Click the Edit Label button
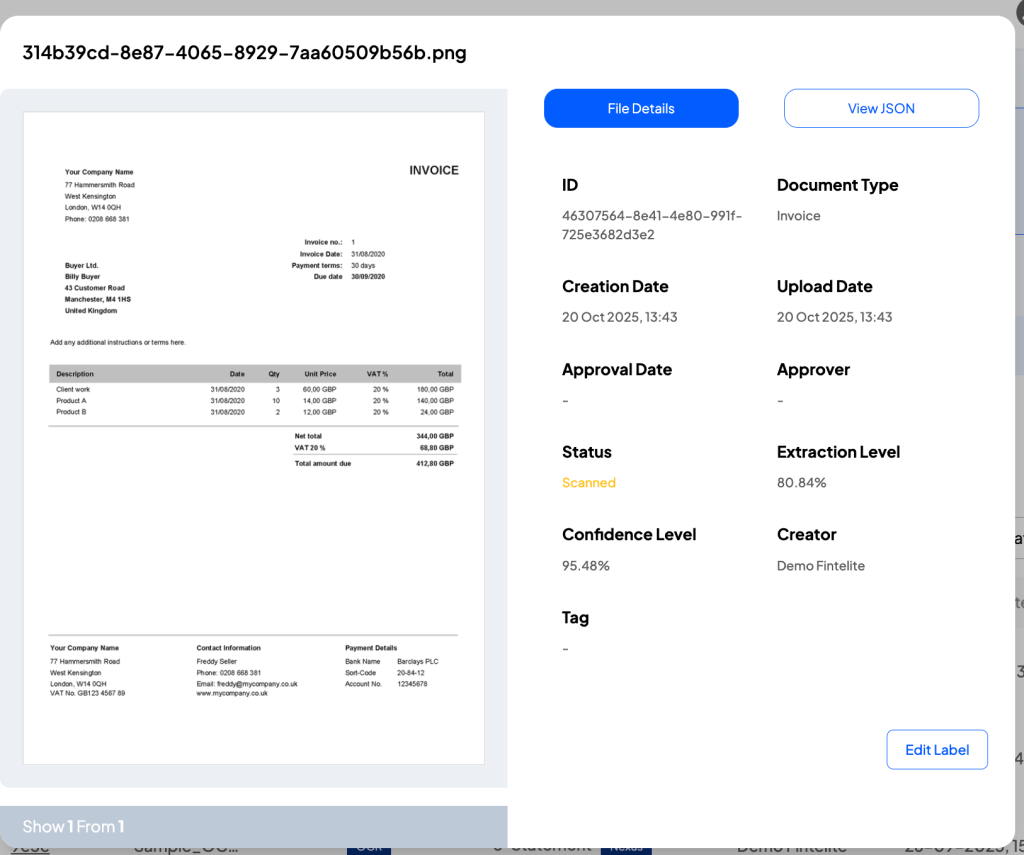The width and height of the screenshot is (1024, 855). click(x=936, y=750)
